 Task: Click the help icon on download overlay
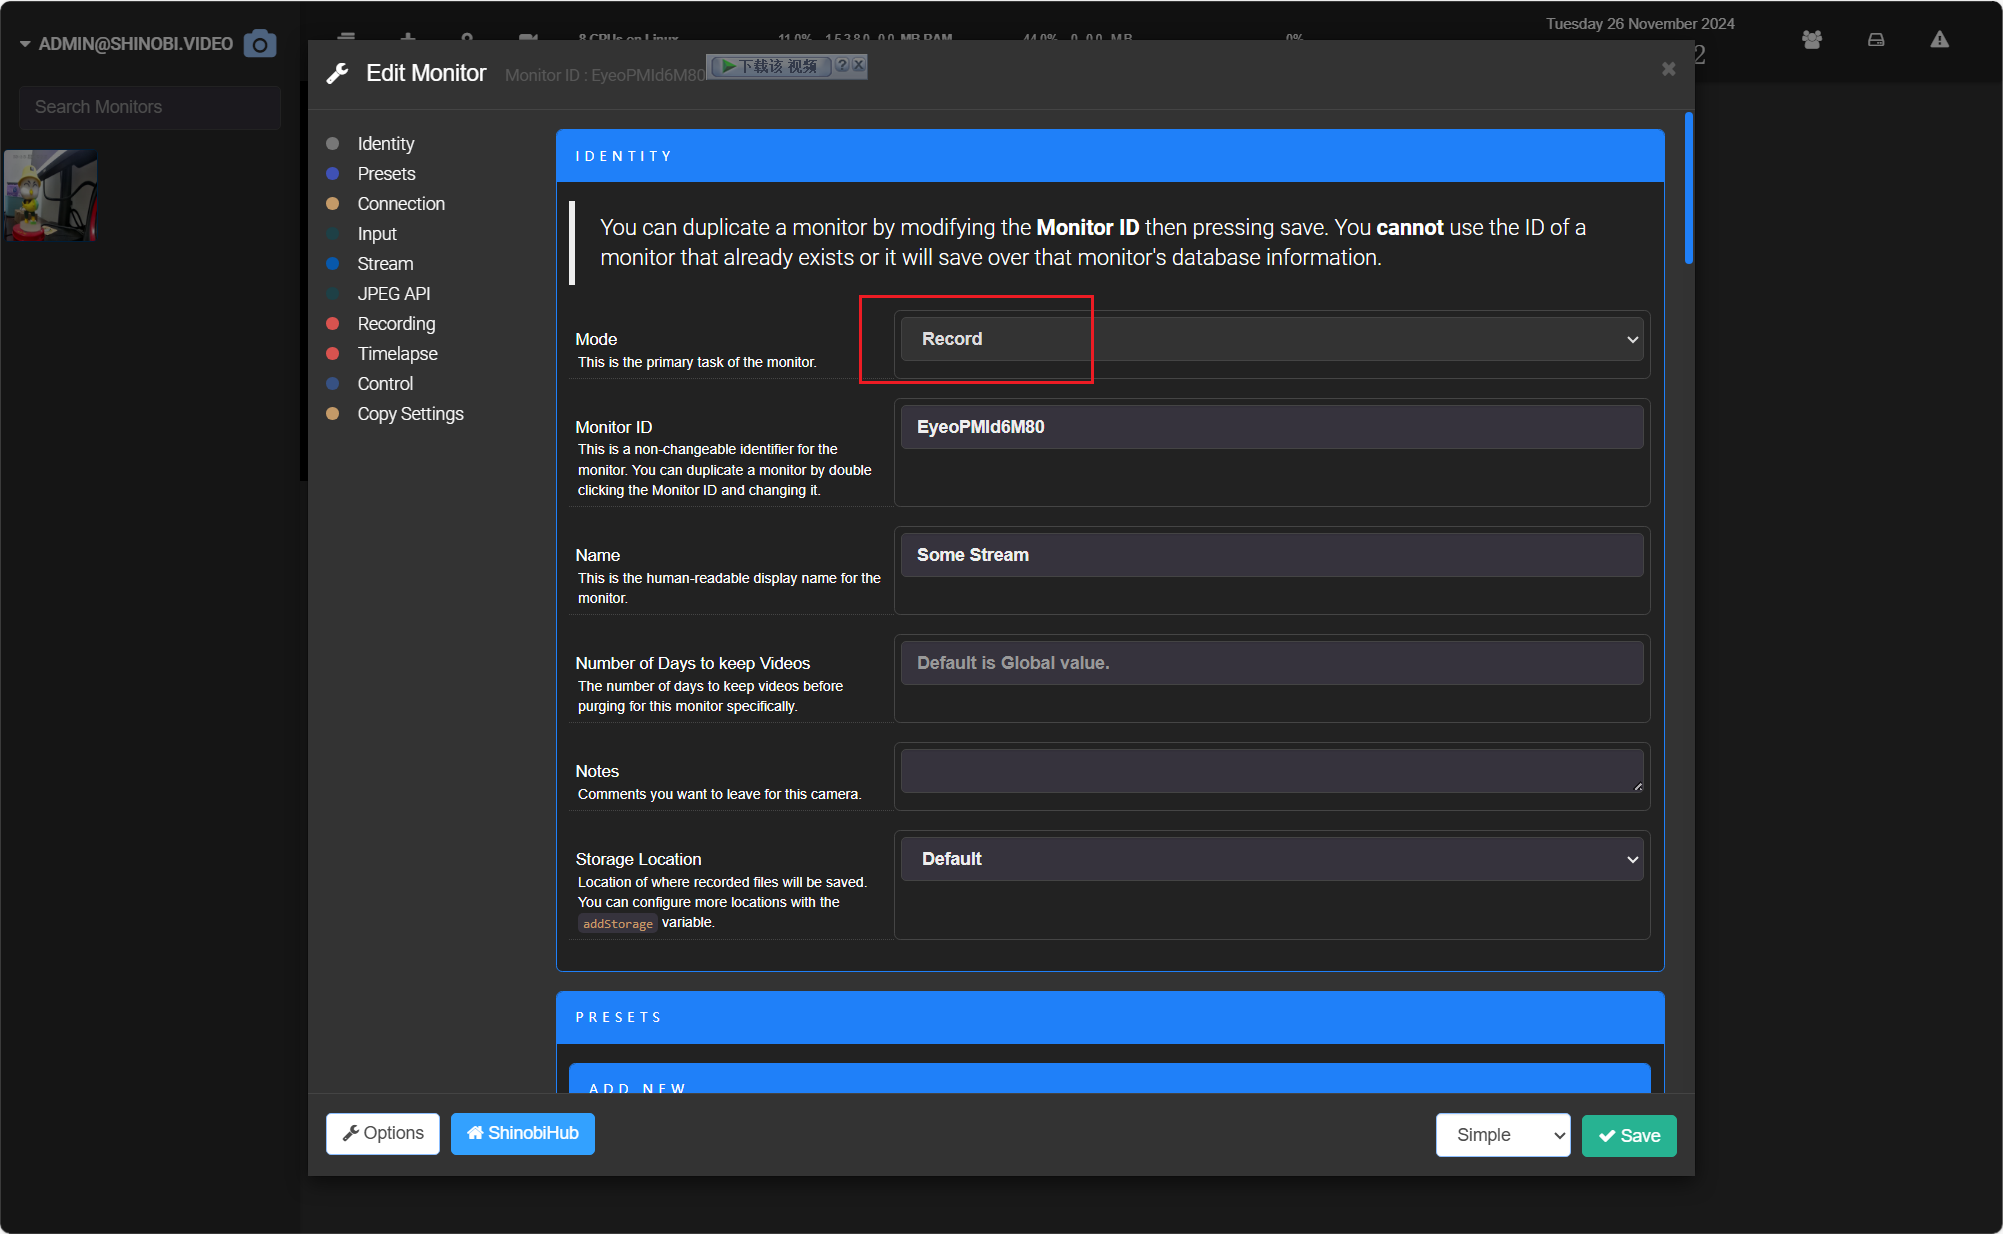click(842, 65)
